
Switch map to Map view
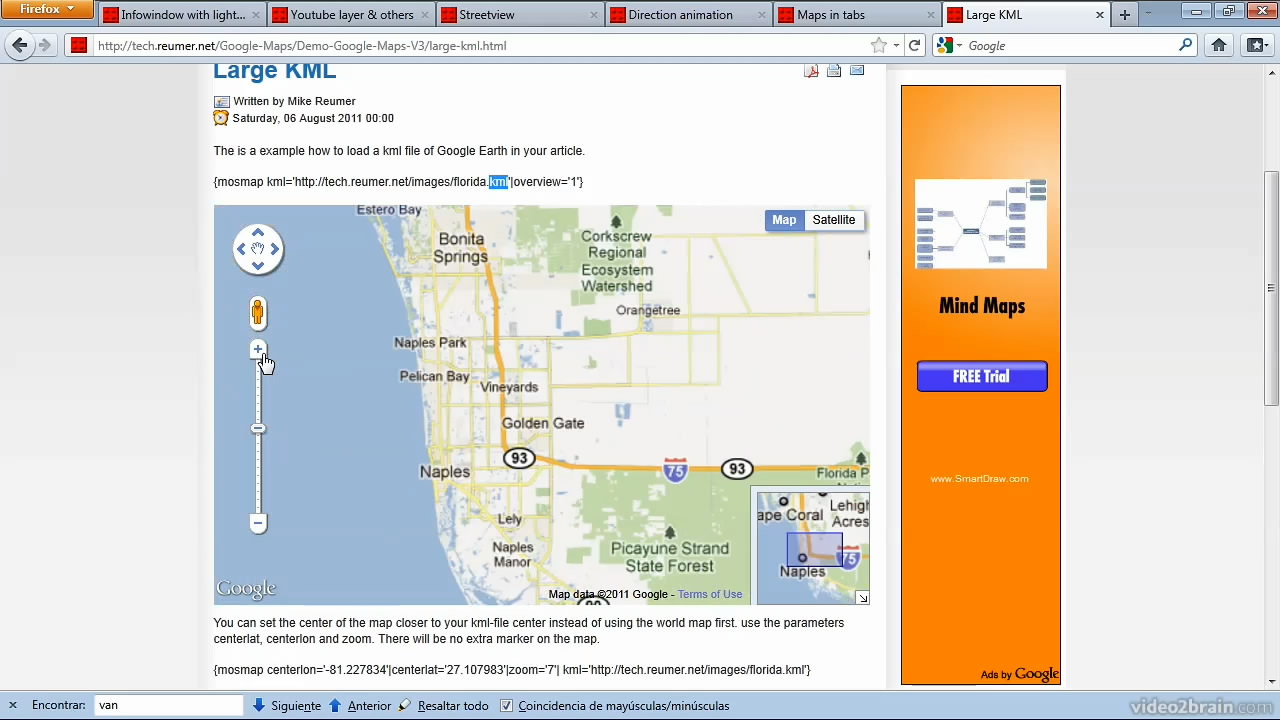784,220
